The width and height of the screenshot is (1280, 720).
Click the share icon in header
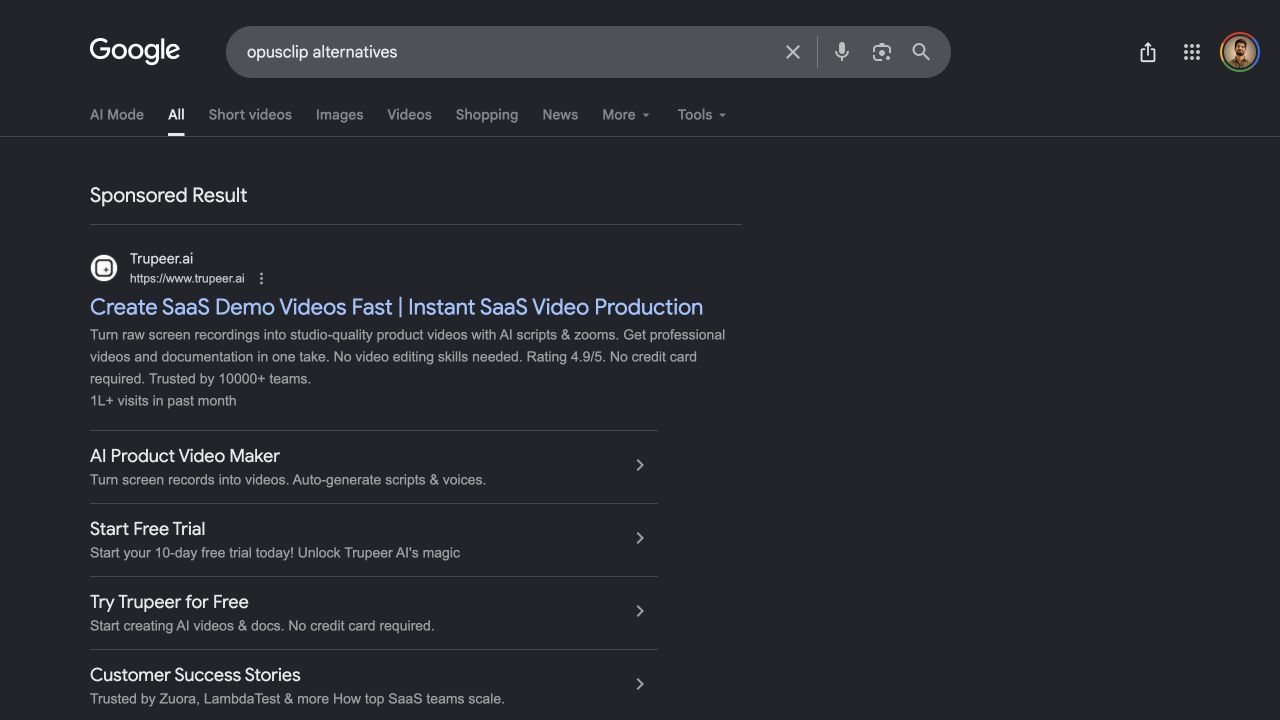tap(1148, 52)
